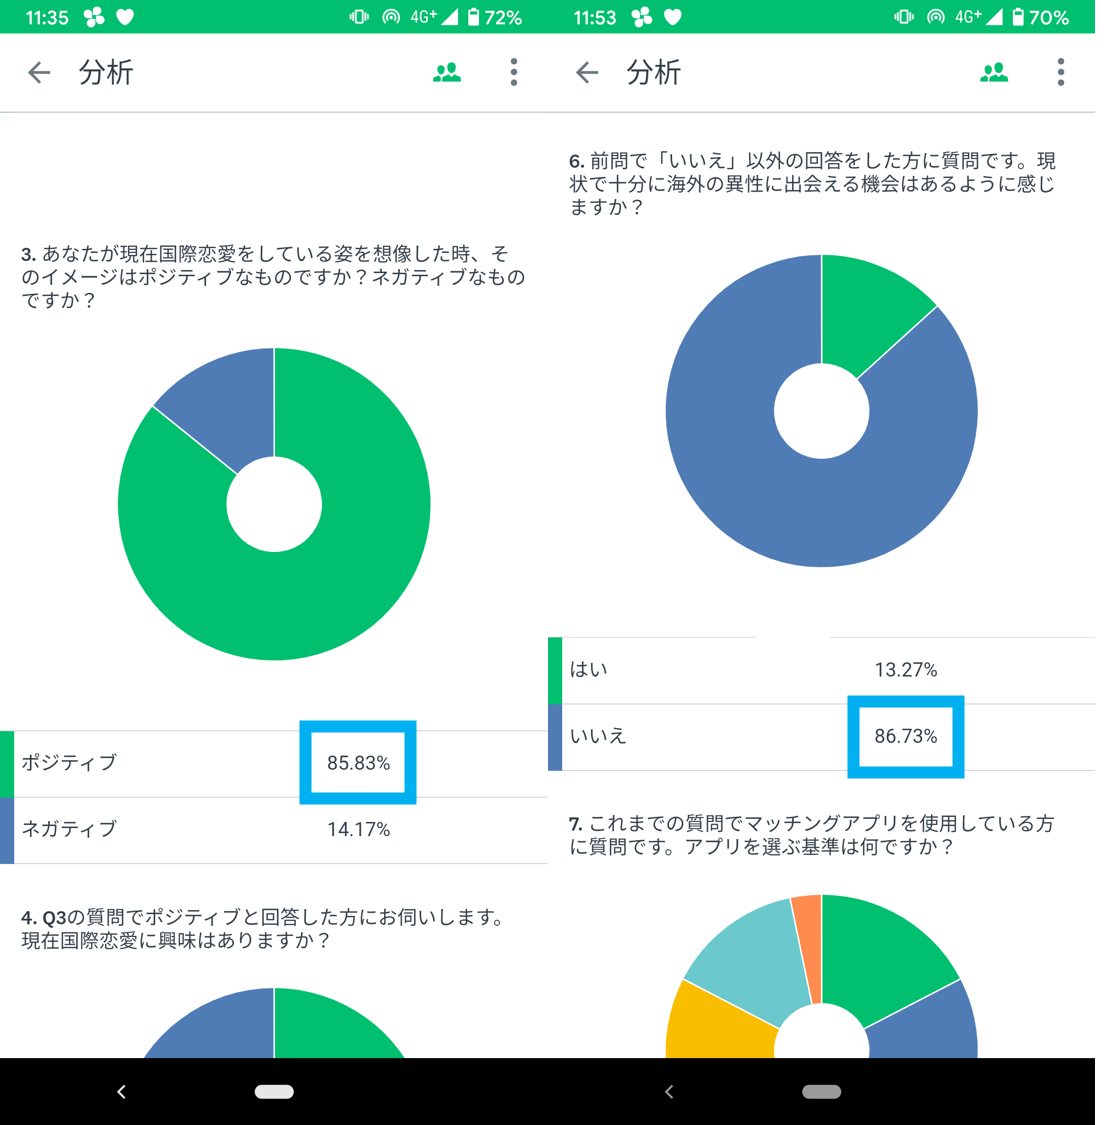Tap home pill on left navigation bar
The width and height of the screenshot is (1112, 1125).
coord(274,1092)
